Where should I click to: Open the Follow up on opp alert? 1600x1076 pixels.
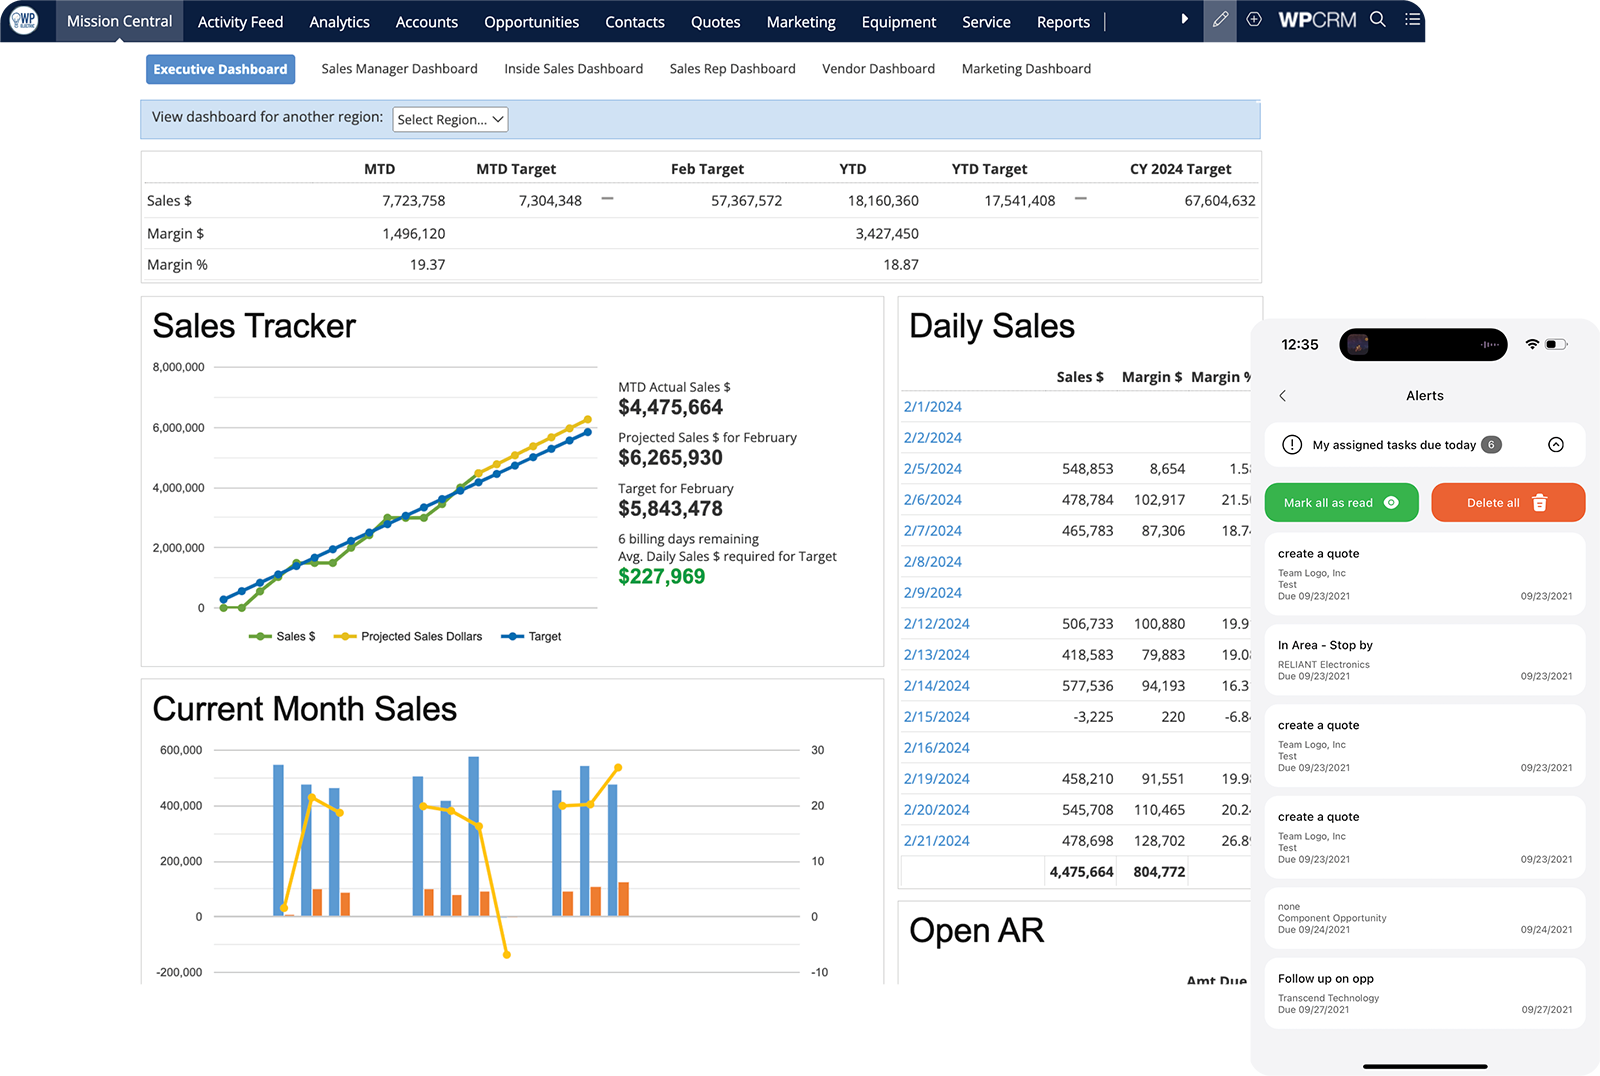[x=1425, y=993]
